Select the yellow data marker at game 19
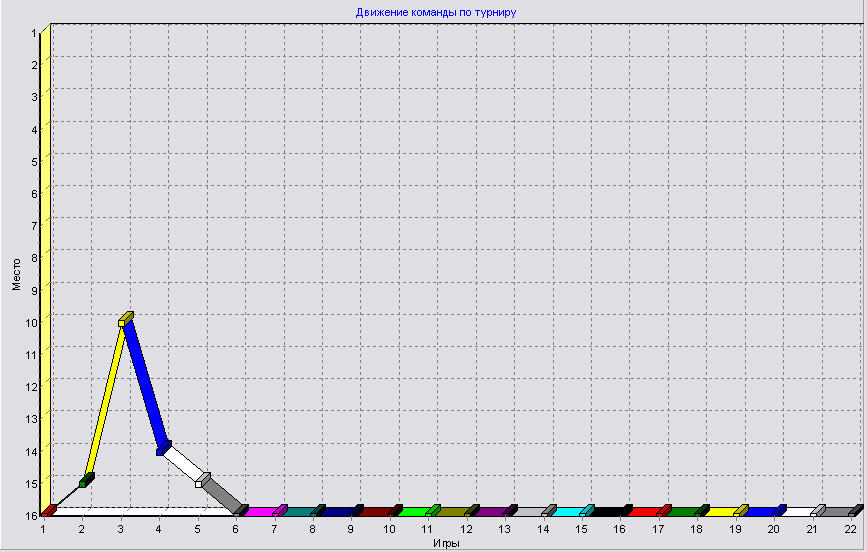The height and width of the screenshot is (552, 867). tap(740, 511)
